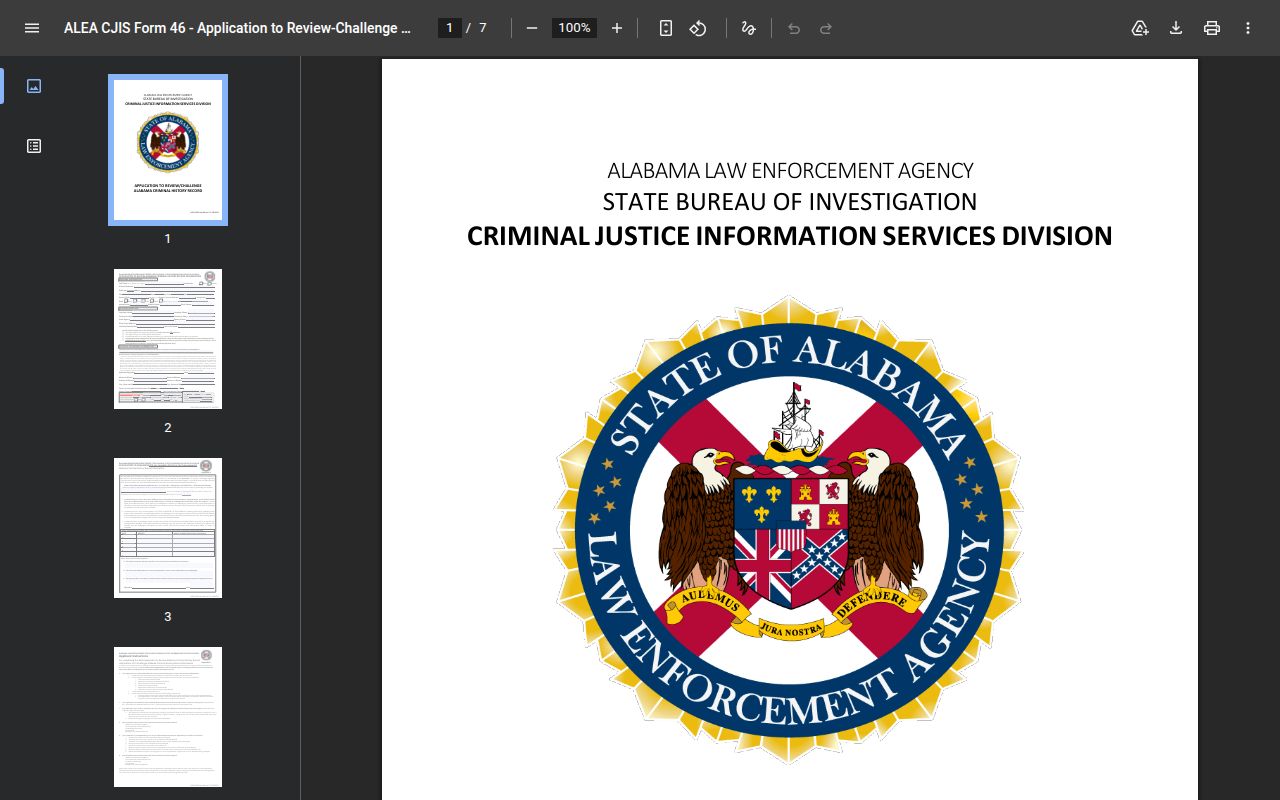1280x800 pixels.
Task: Click the total page count 7
Action: tap(483, 28)
